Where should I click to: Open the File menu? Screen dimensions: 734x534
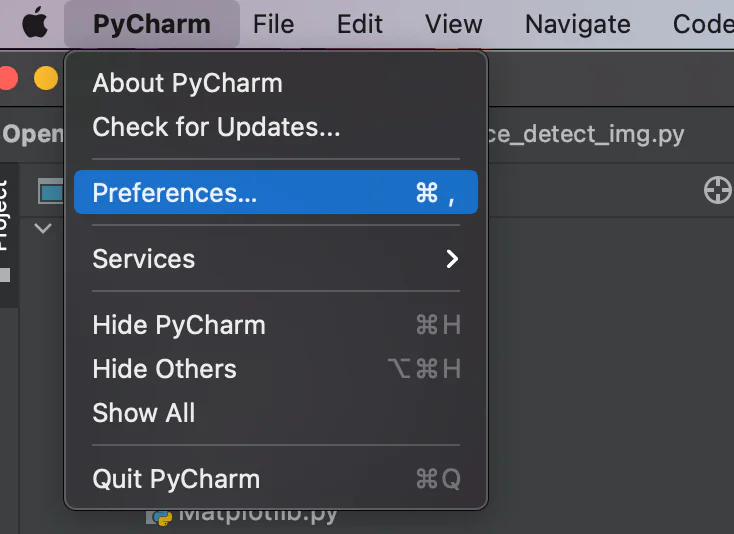coord(274,24)
